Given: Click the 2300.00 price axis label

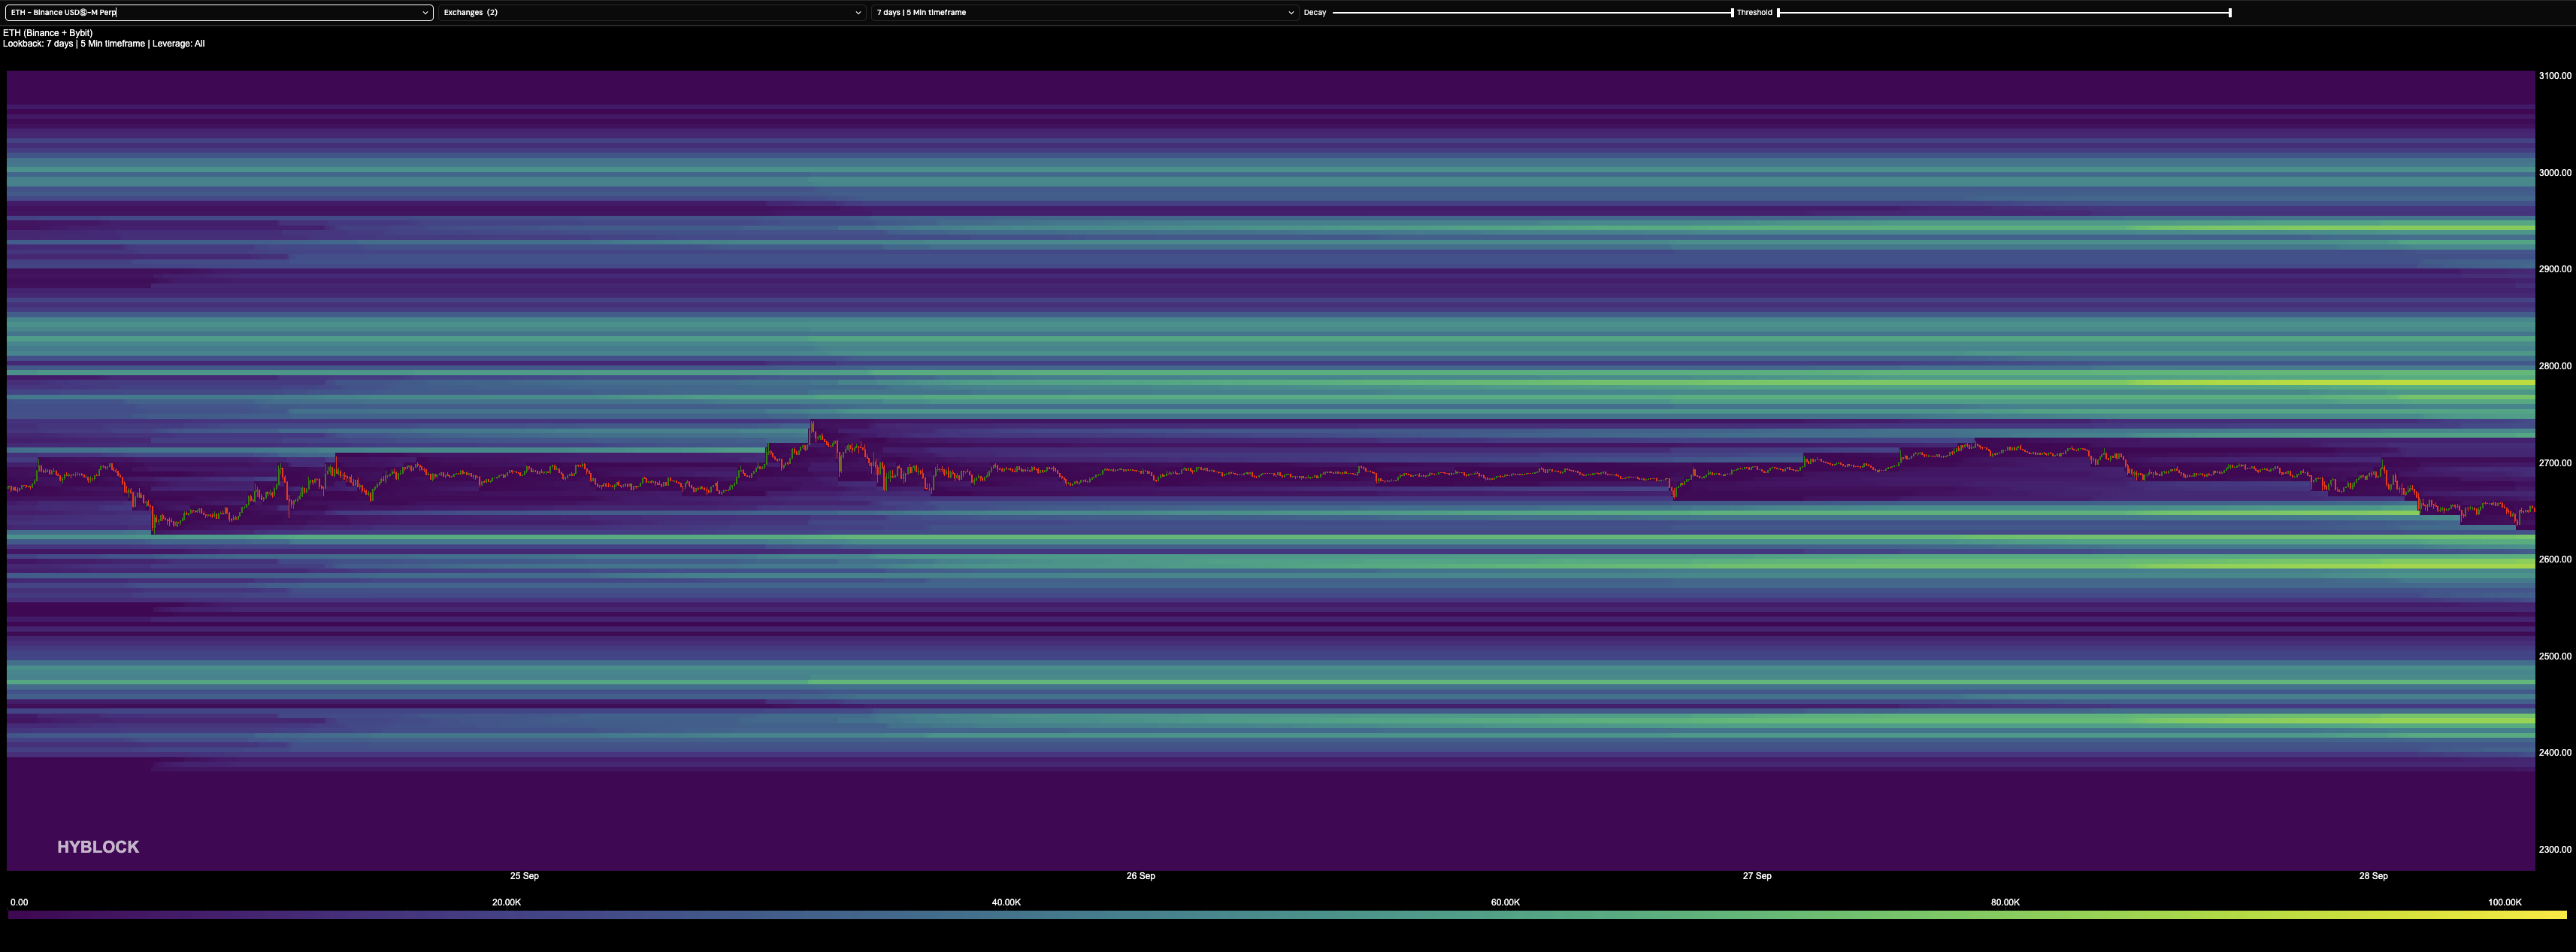Looking at the screenshot, I should click(2554, 849).
